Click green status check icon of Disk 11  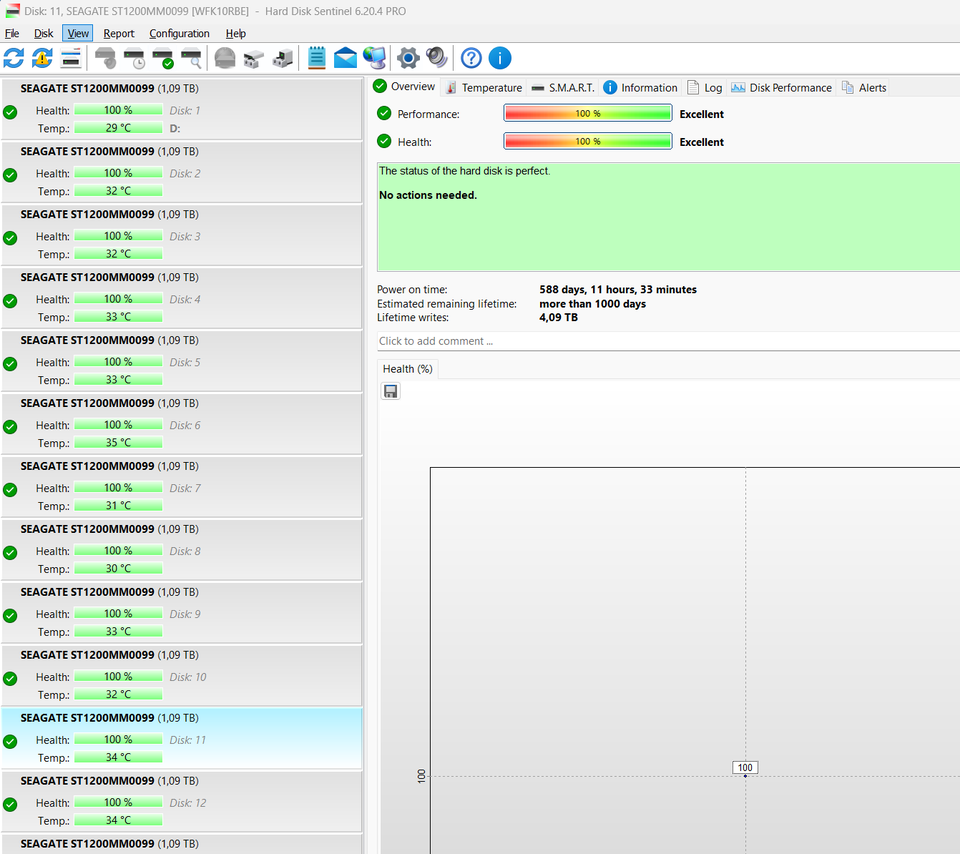[10, 741]
